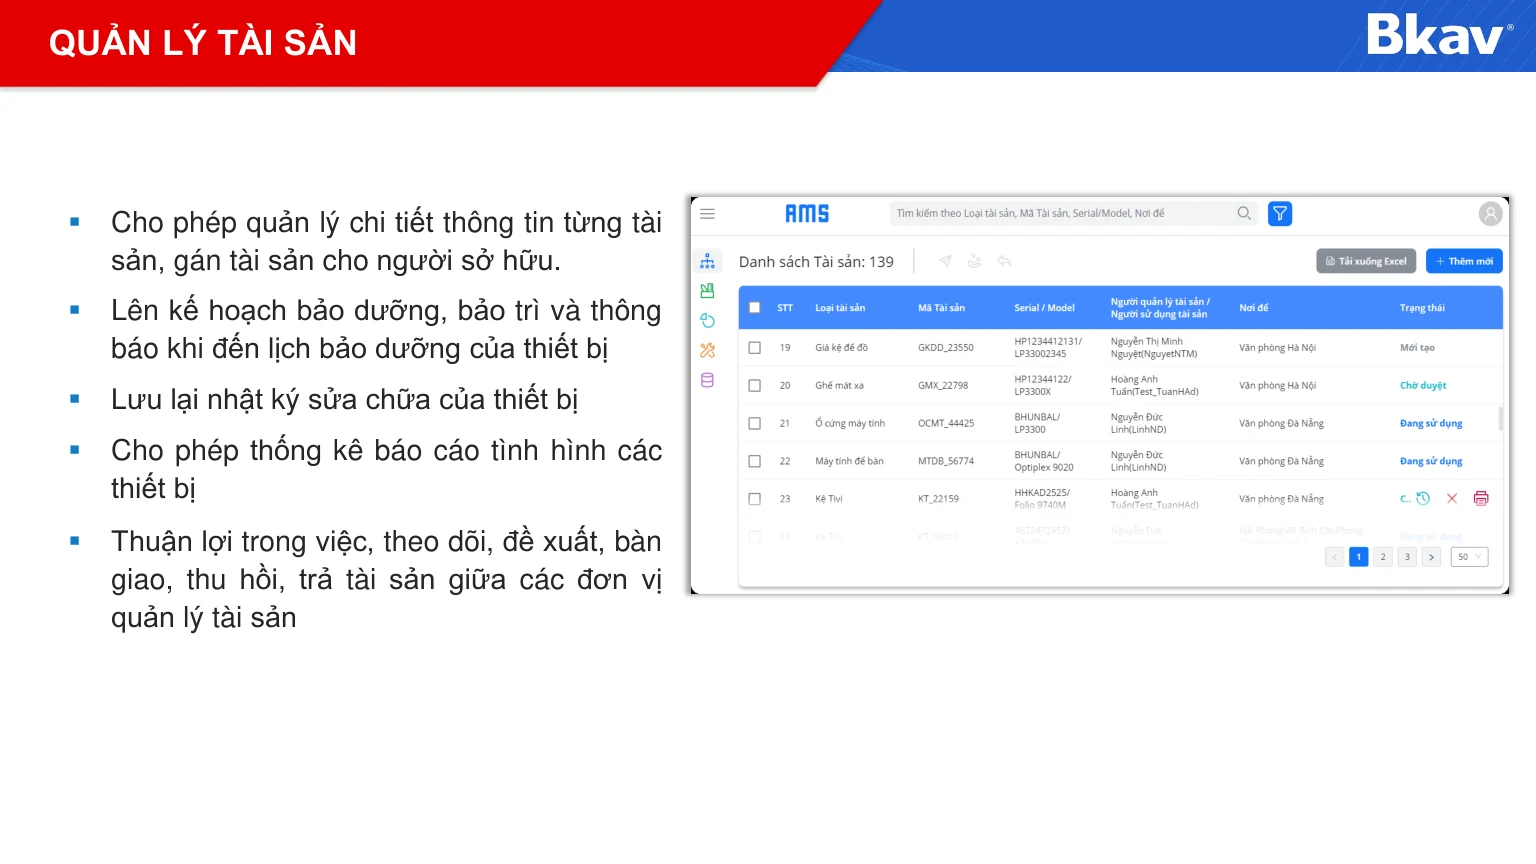Open the purple database sidebar icon
The image size is (1536, 864).
tap(707, 380)
